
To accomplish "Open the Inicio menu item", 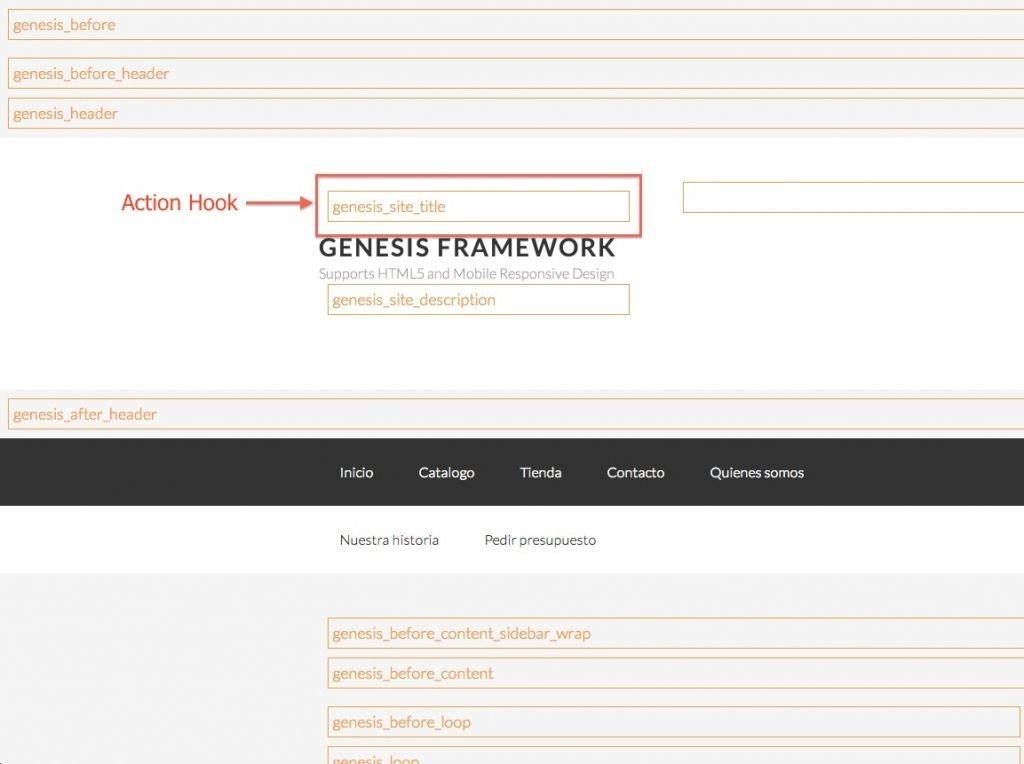I will click(x=356, y=473).
